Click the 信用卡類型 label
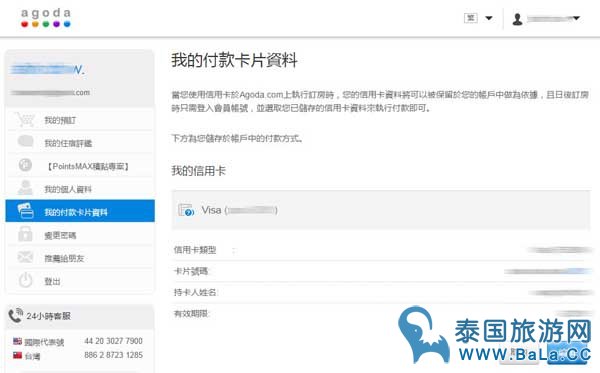 coord(195,250)
